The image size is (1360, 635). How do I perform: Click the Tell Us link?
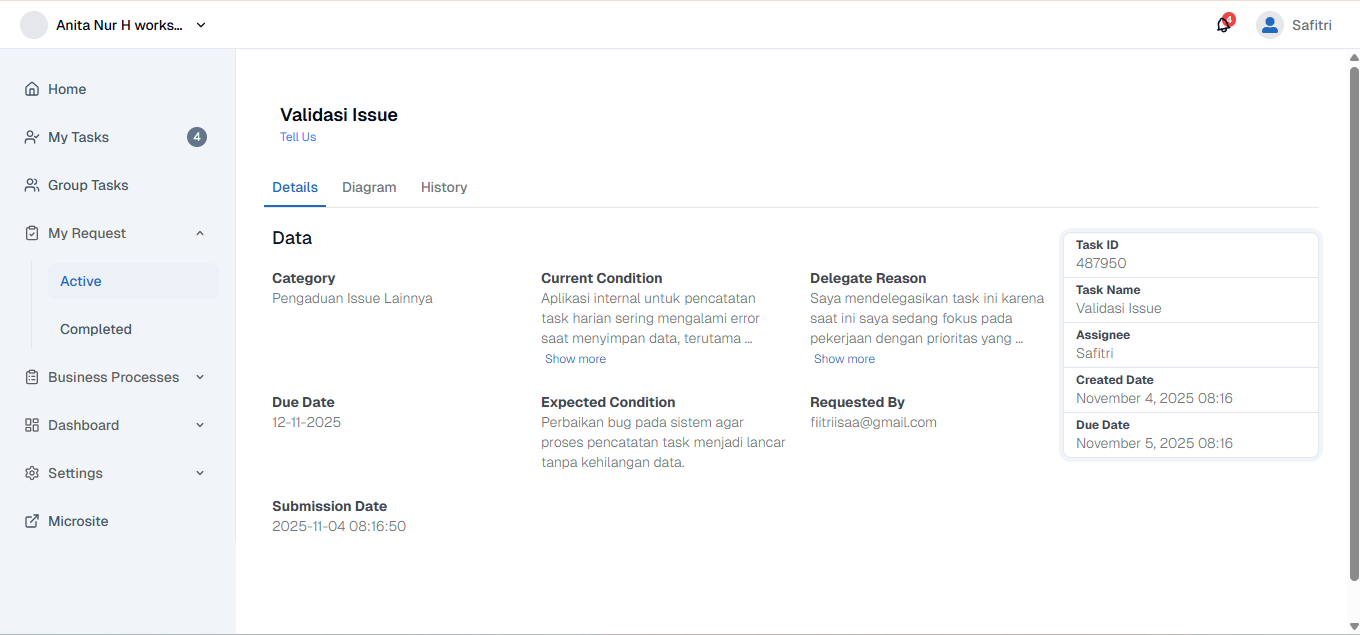[297, 137]
